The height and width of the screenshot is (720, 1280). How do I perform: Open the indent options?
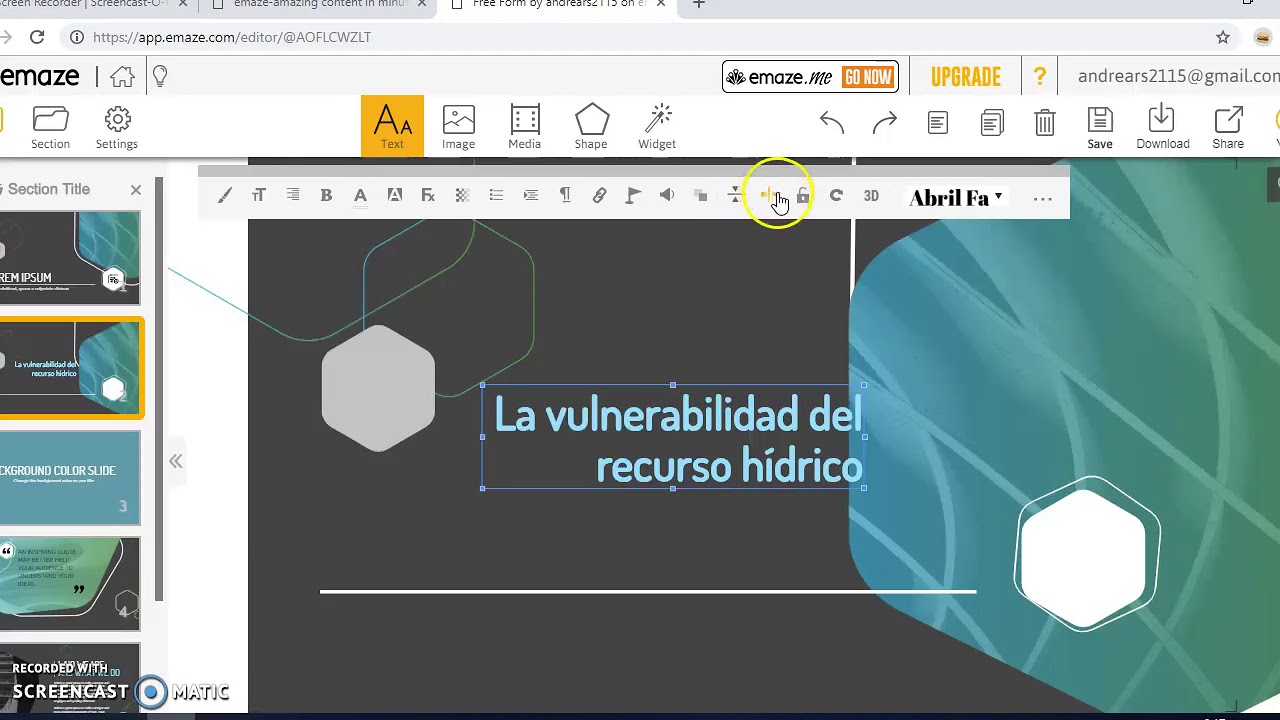pos(531,196)
